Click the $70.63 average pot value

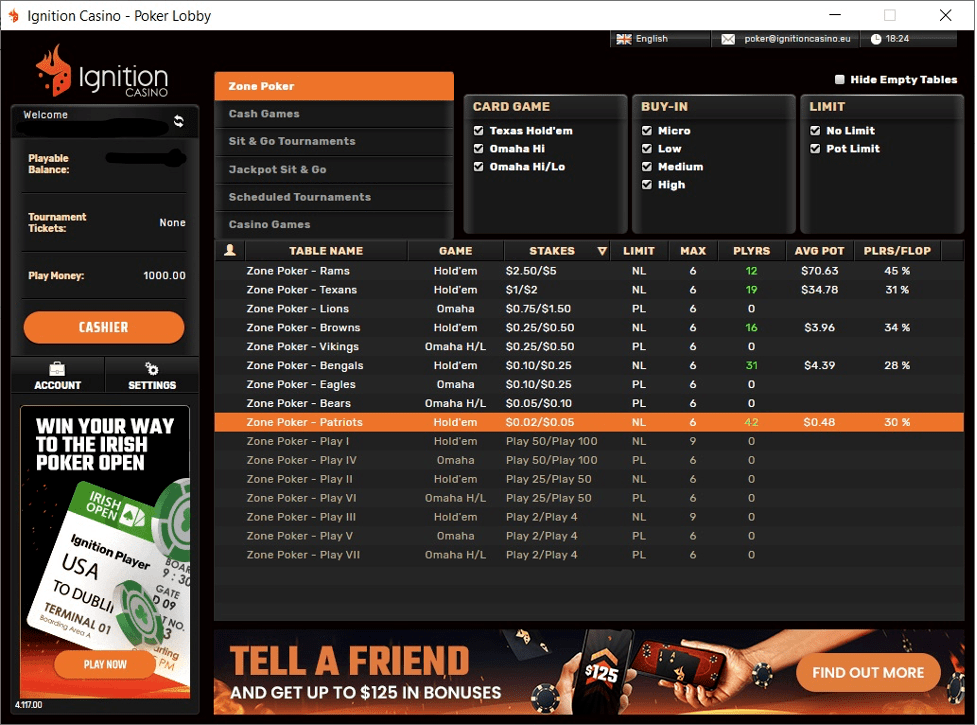click(819, 271)
